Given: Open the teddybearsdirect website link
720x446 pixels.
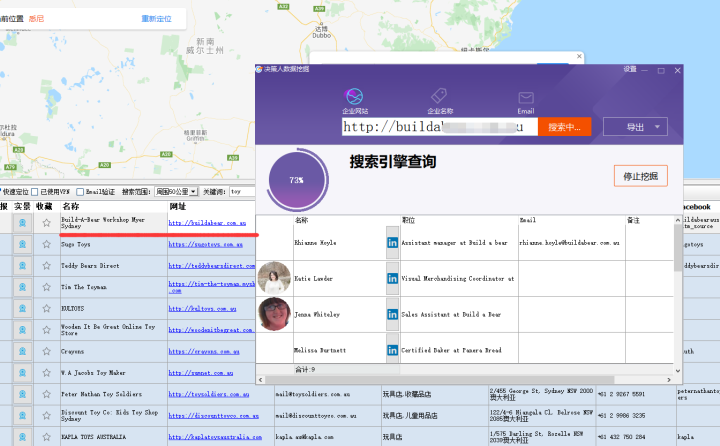Looking at the screenshot, I should (x=212, y=265).
